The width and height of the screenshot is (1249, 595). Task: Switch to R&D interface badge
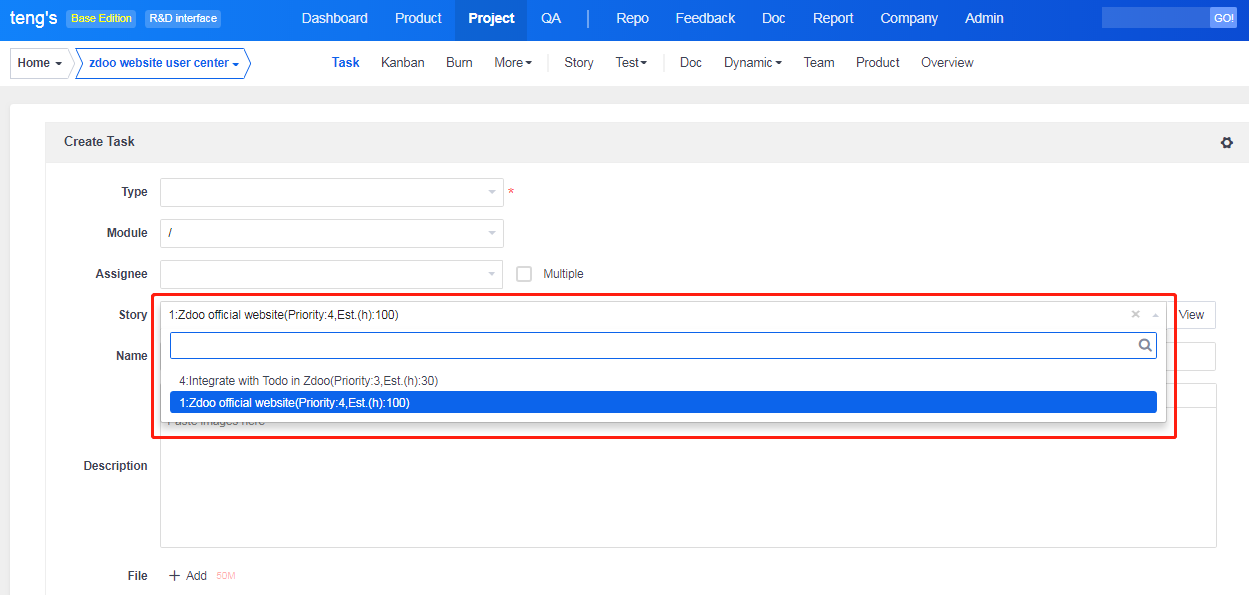pos(182,18)
